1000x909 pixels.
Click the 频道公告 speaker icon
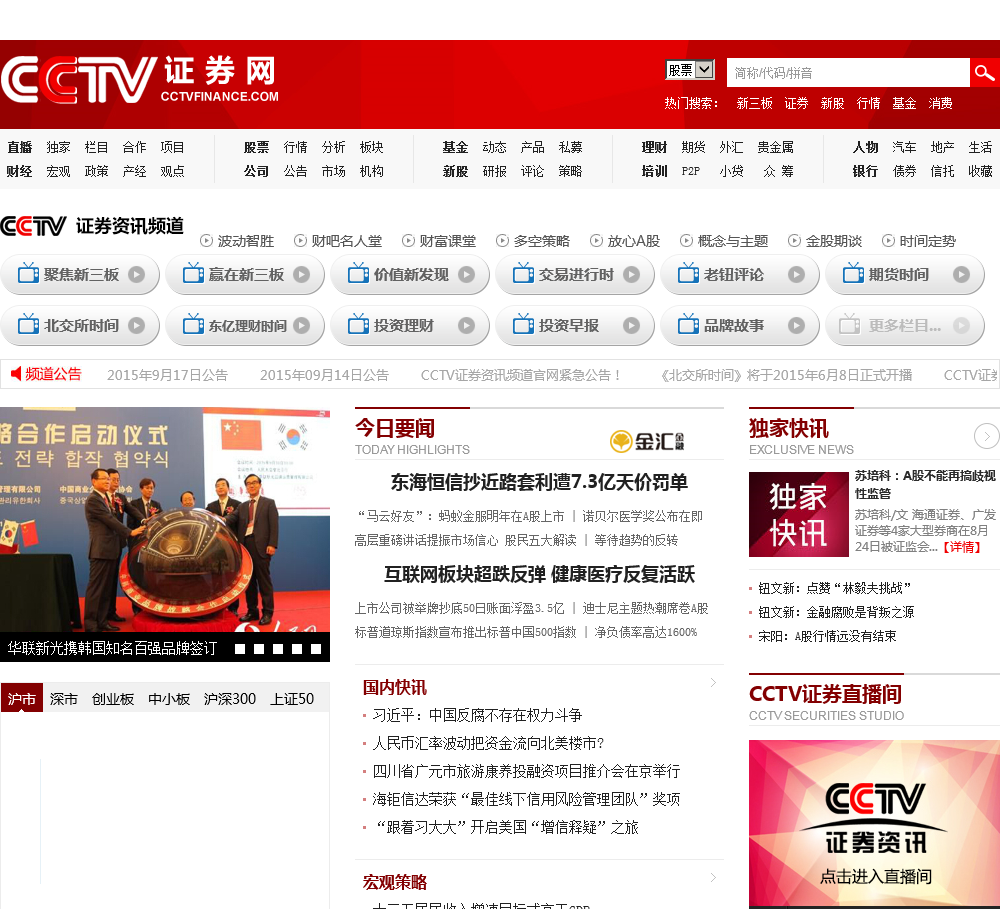pos(16,373)
